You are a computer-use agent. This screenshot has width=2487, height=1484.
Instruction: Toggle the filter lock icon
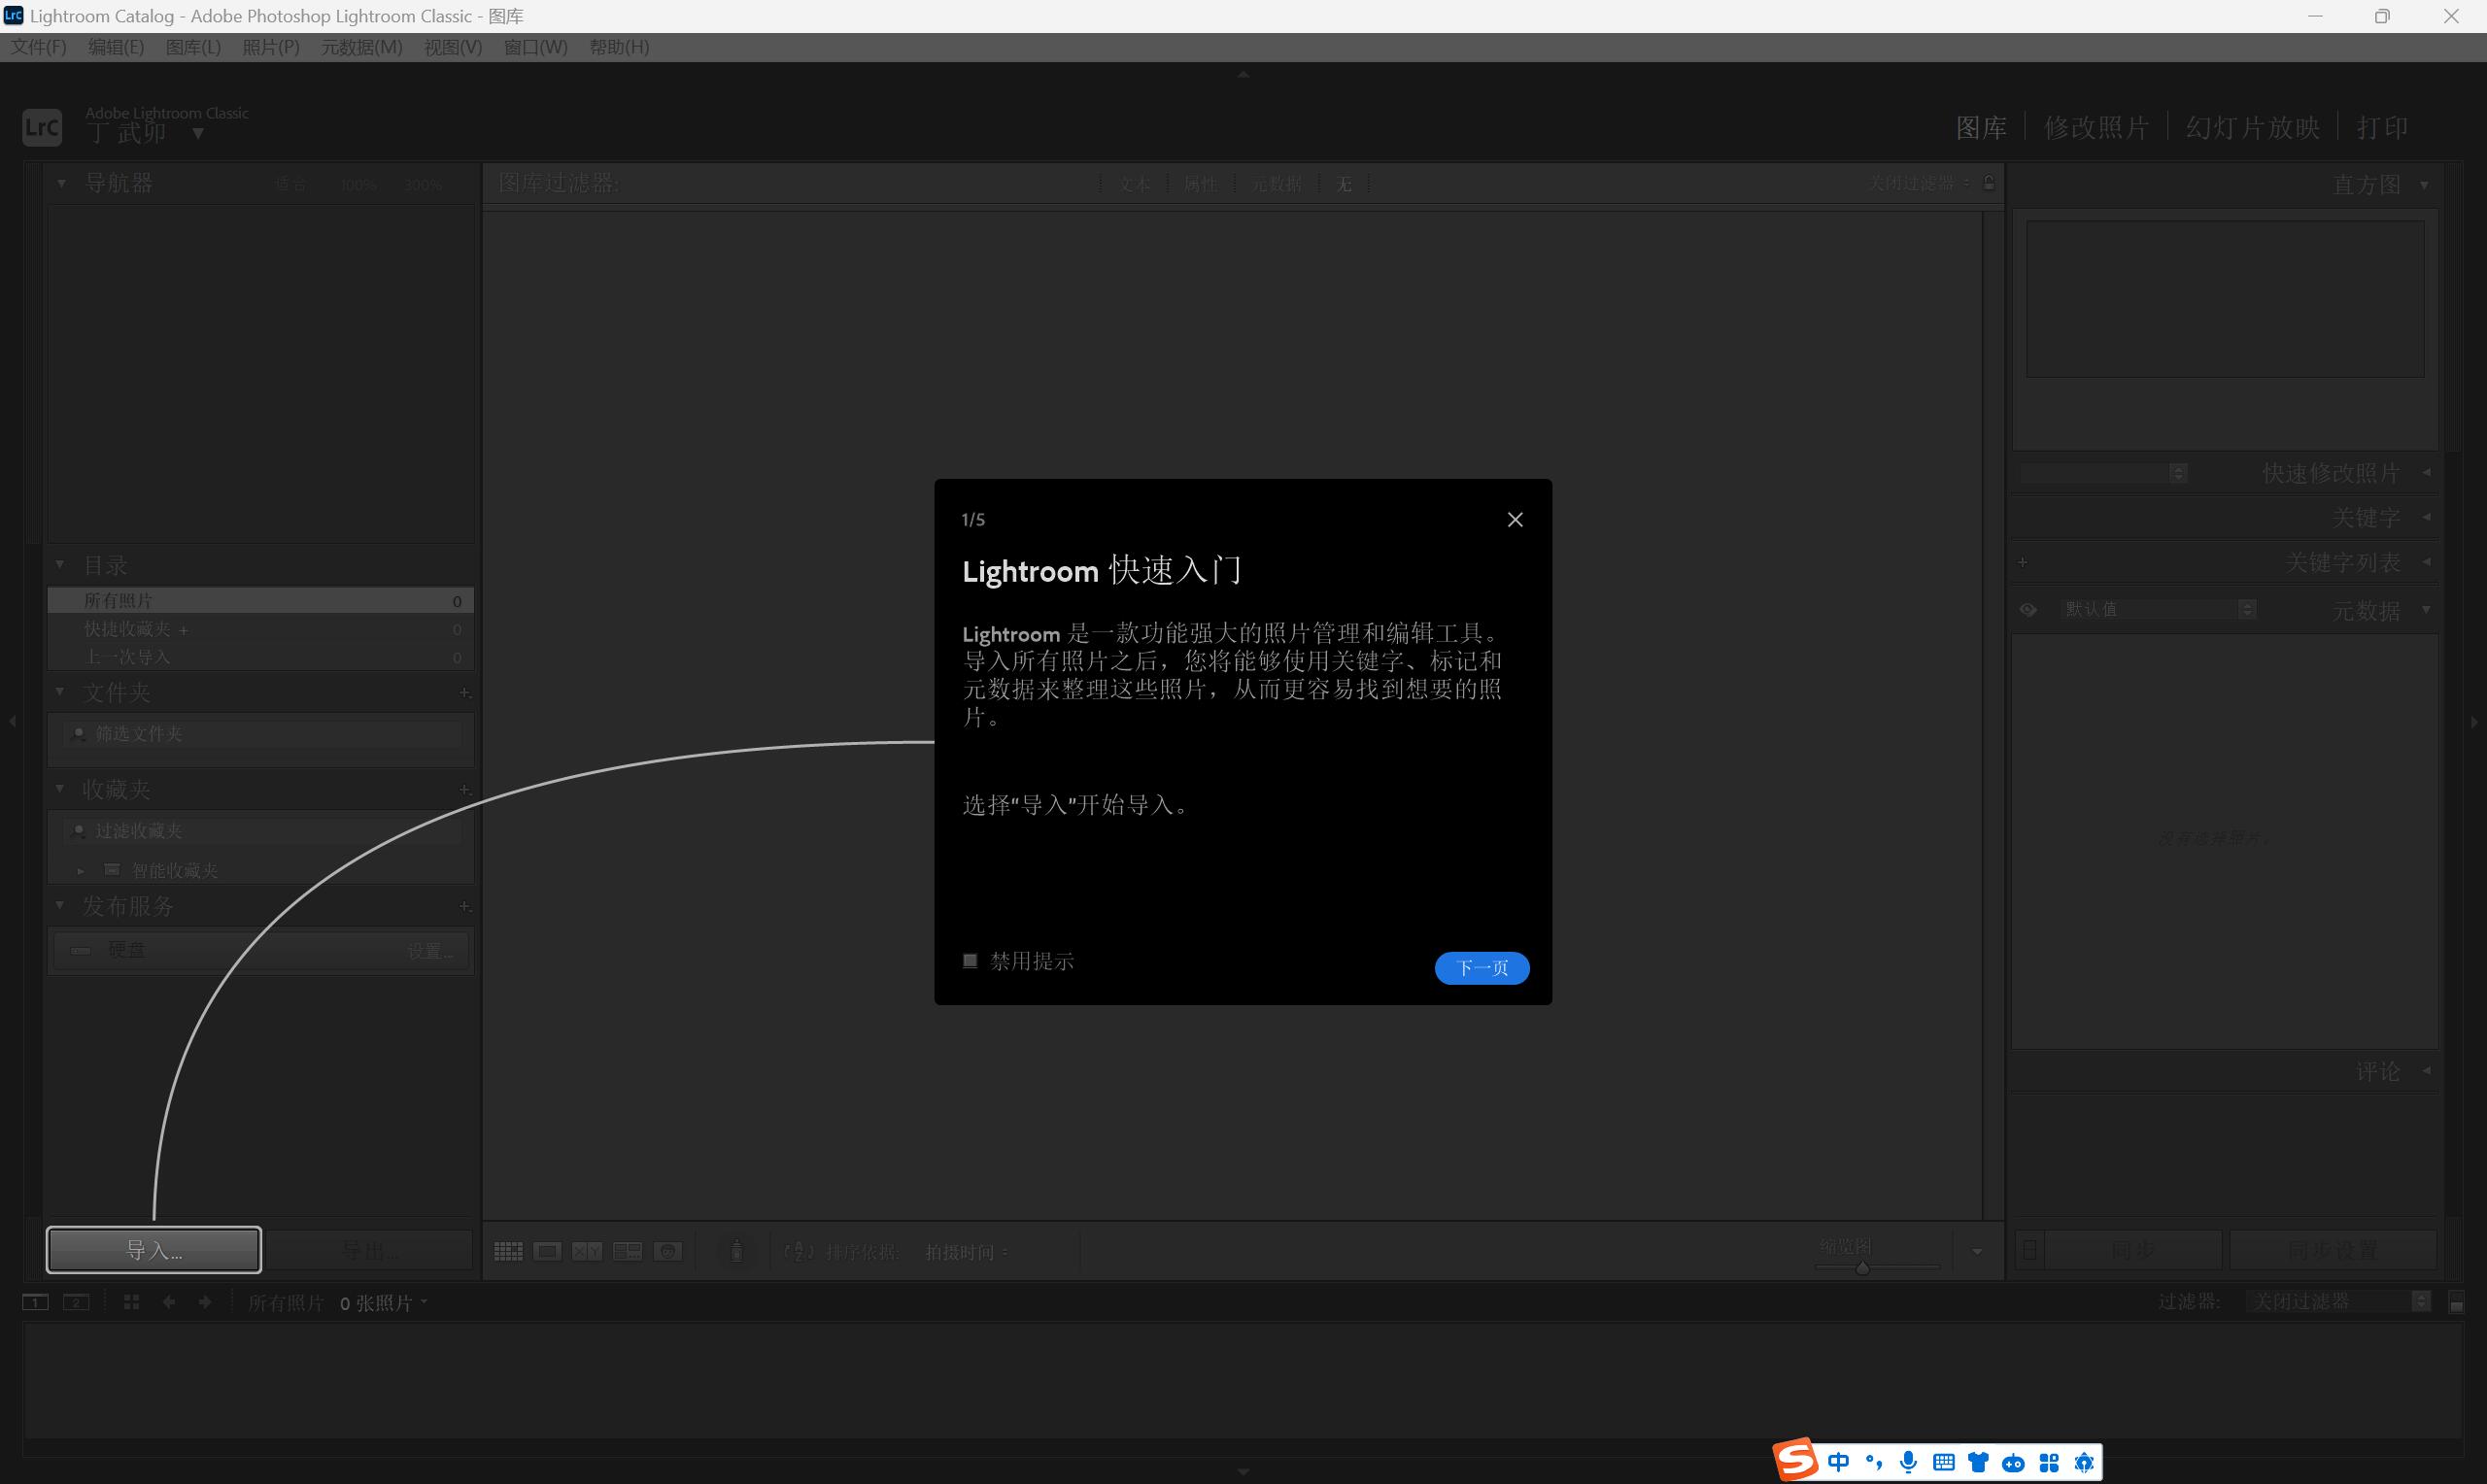[1989, 183]
